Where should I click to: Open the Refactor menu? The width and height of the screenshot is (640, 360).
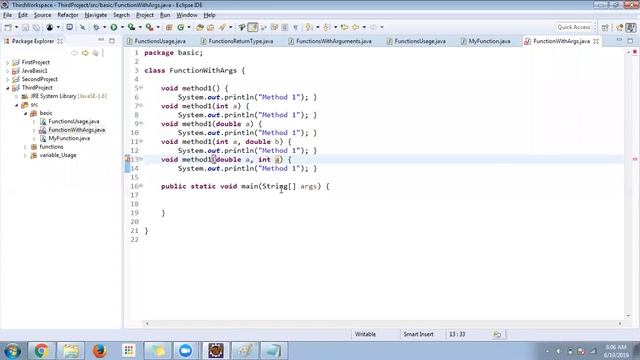click(x=68, y=15)
